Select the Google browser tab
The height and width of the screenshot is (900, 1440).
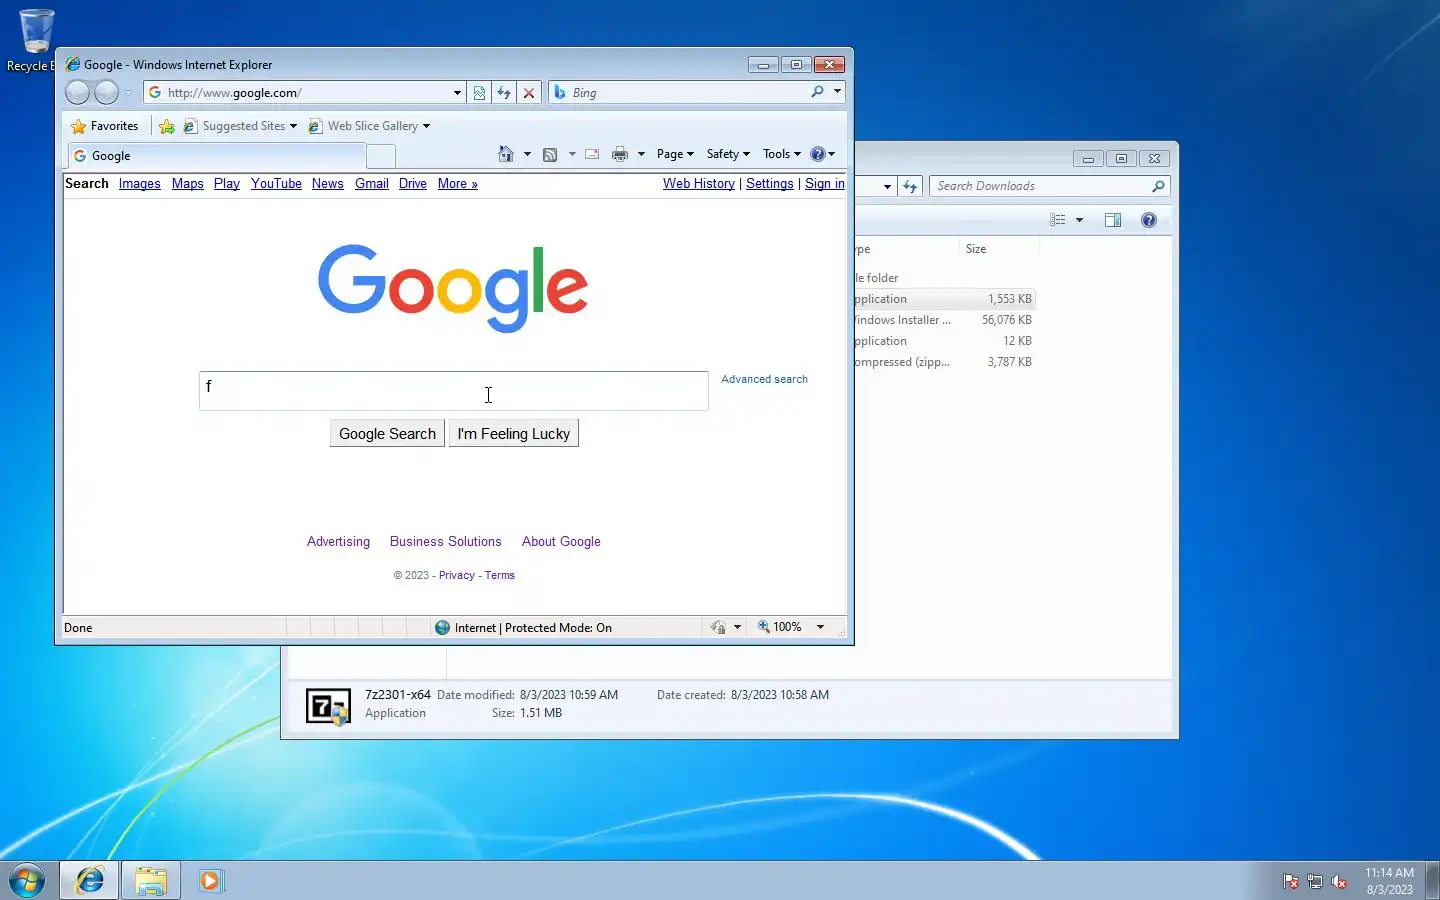coord(216,156)
